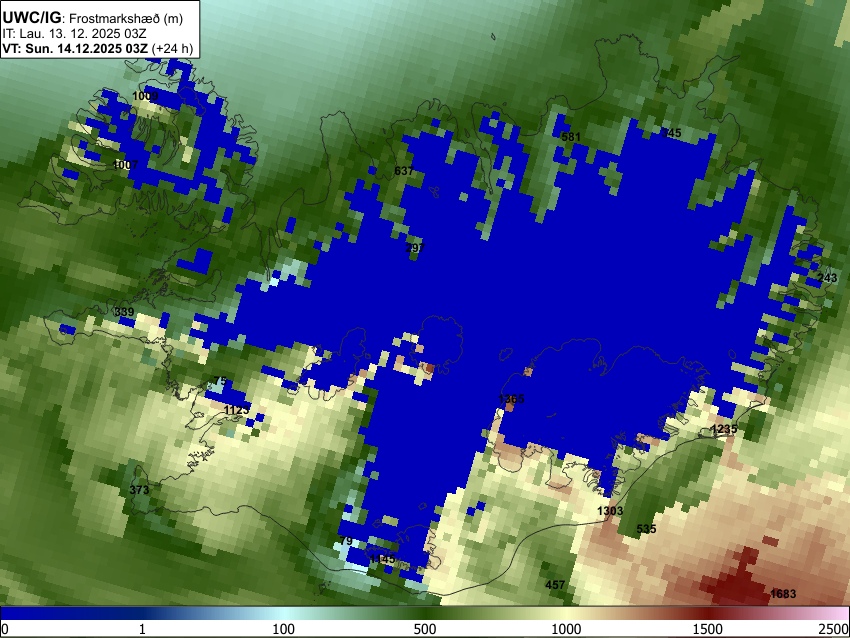Click the map value label "1007"
Screen dimensions: 850x638
point(125,165)
